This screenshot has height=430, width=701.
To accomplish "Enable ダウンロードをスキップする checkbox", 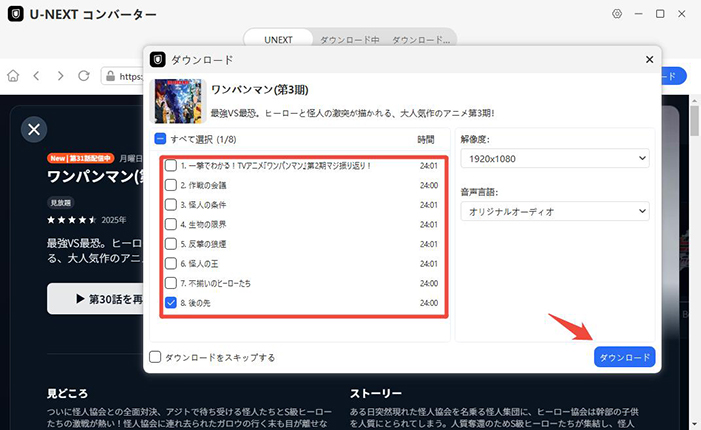I will [x=155, y=357].
